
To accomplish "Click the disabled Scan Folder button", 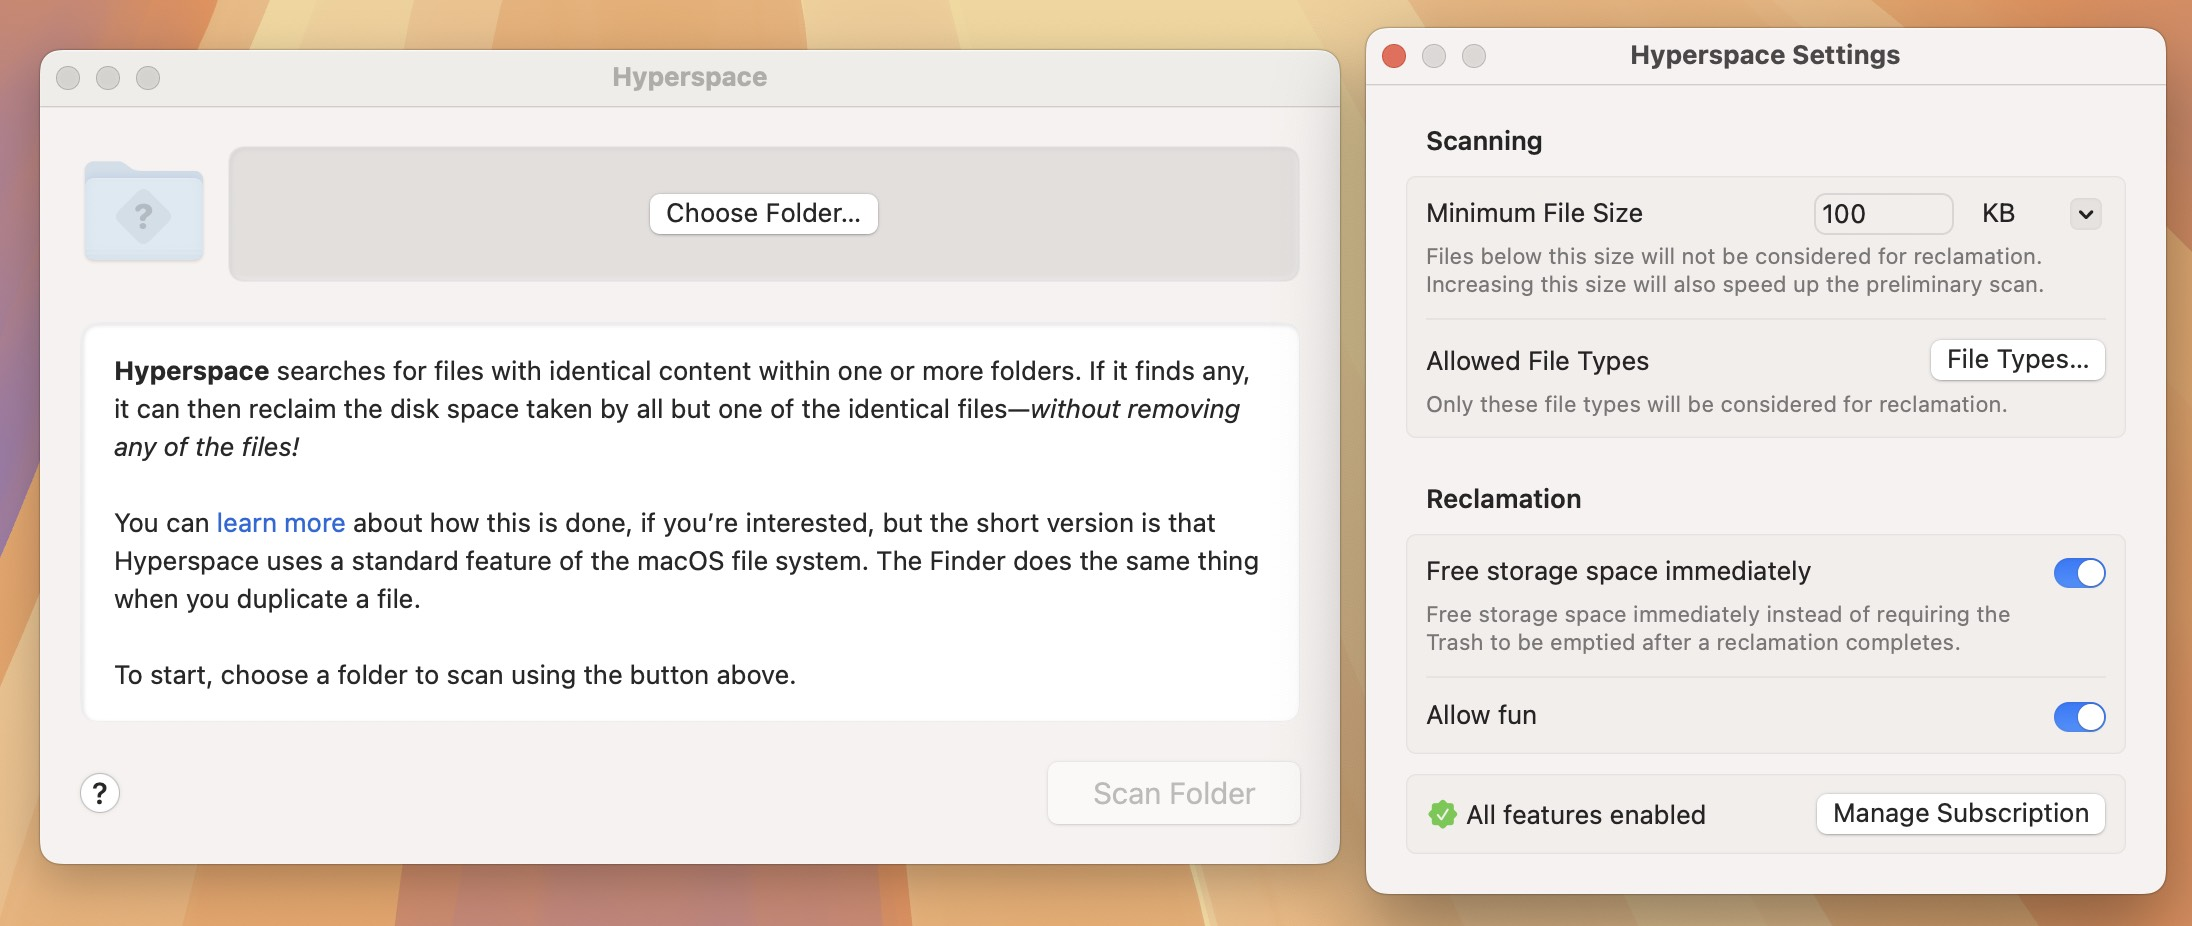I will click(1174, 793).
